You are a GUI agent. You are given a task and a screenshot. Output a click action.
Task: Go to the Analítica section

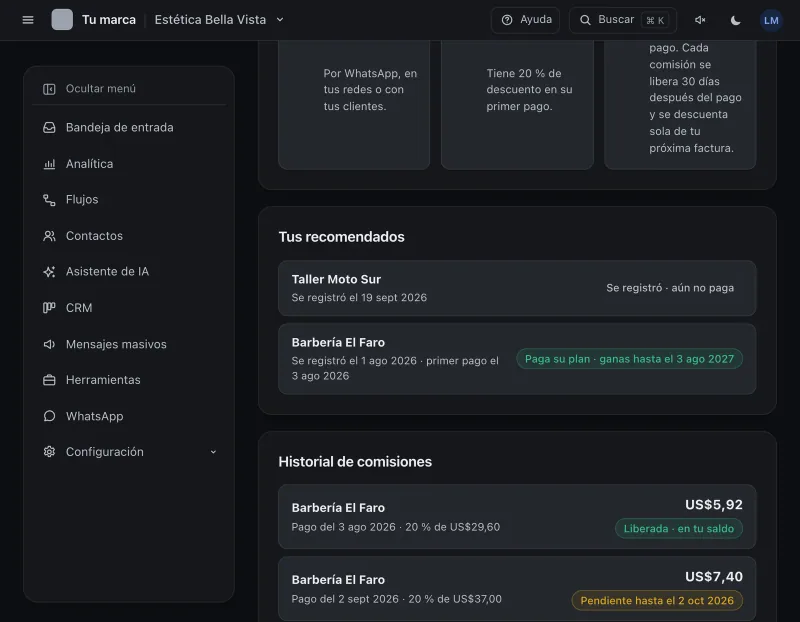[129, 164]
